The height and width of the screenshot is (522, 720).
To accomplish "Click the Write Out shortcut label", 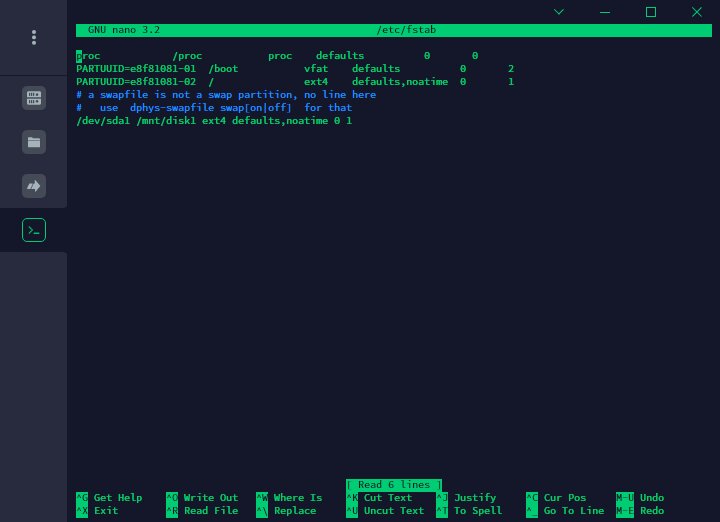I will 211,498.
